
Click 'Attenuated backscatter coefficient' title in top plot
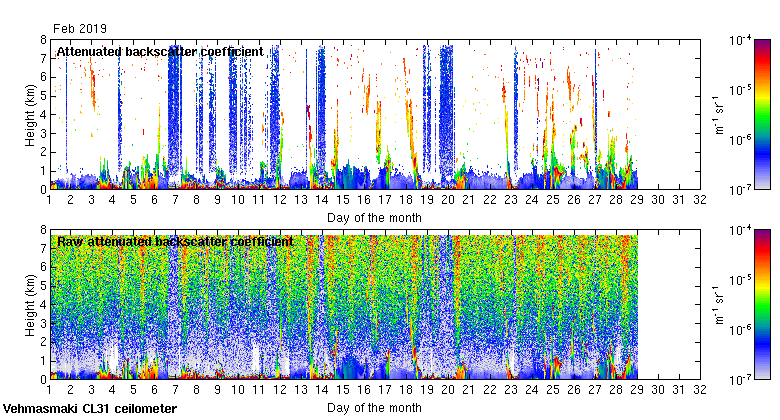(x=160, y=52)
